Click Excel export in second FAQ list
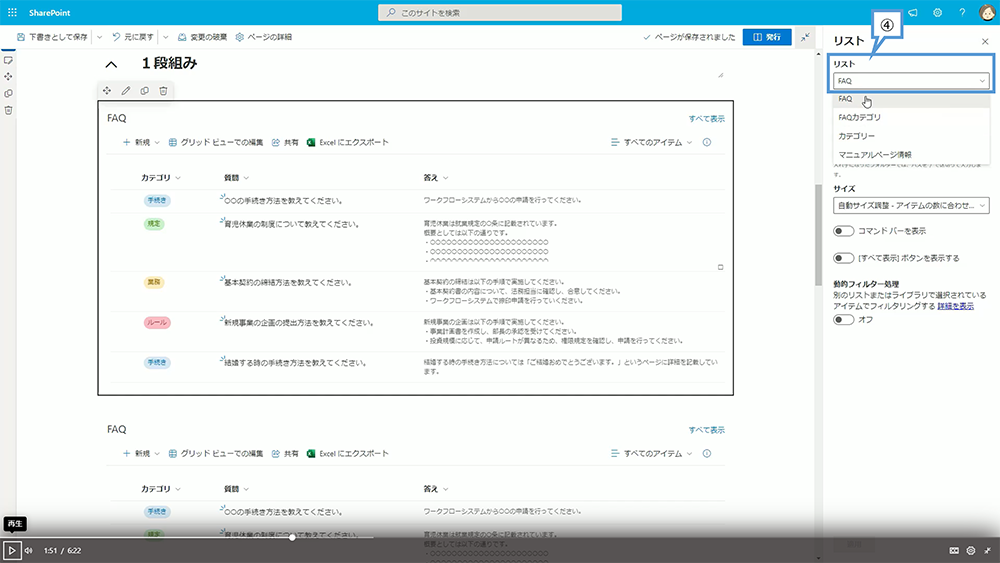The image size is (1000, 563). [x=348, y=453]
